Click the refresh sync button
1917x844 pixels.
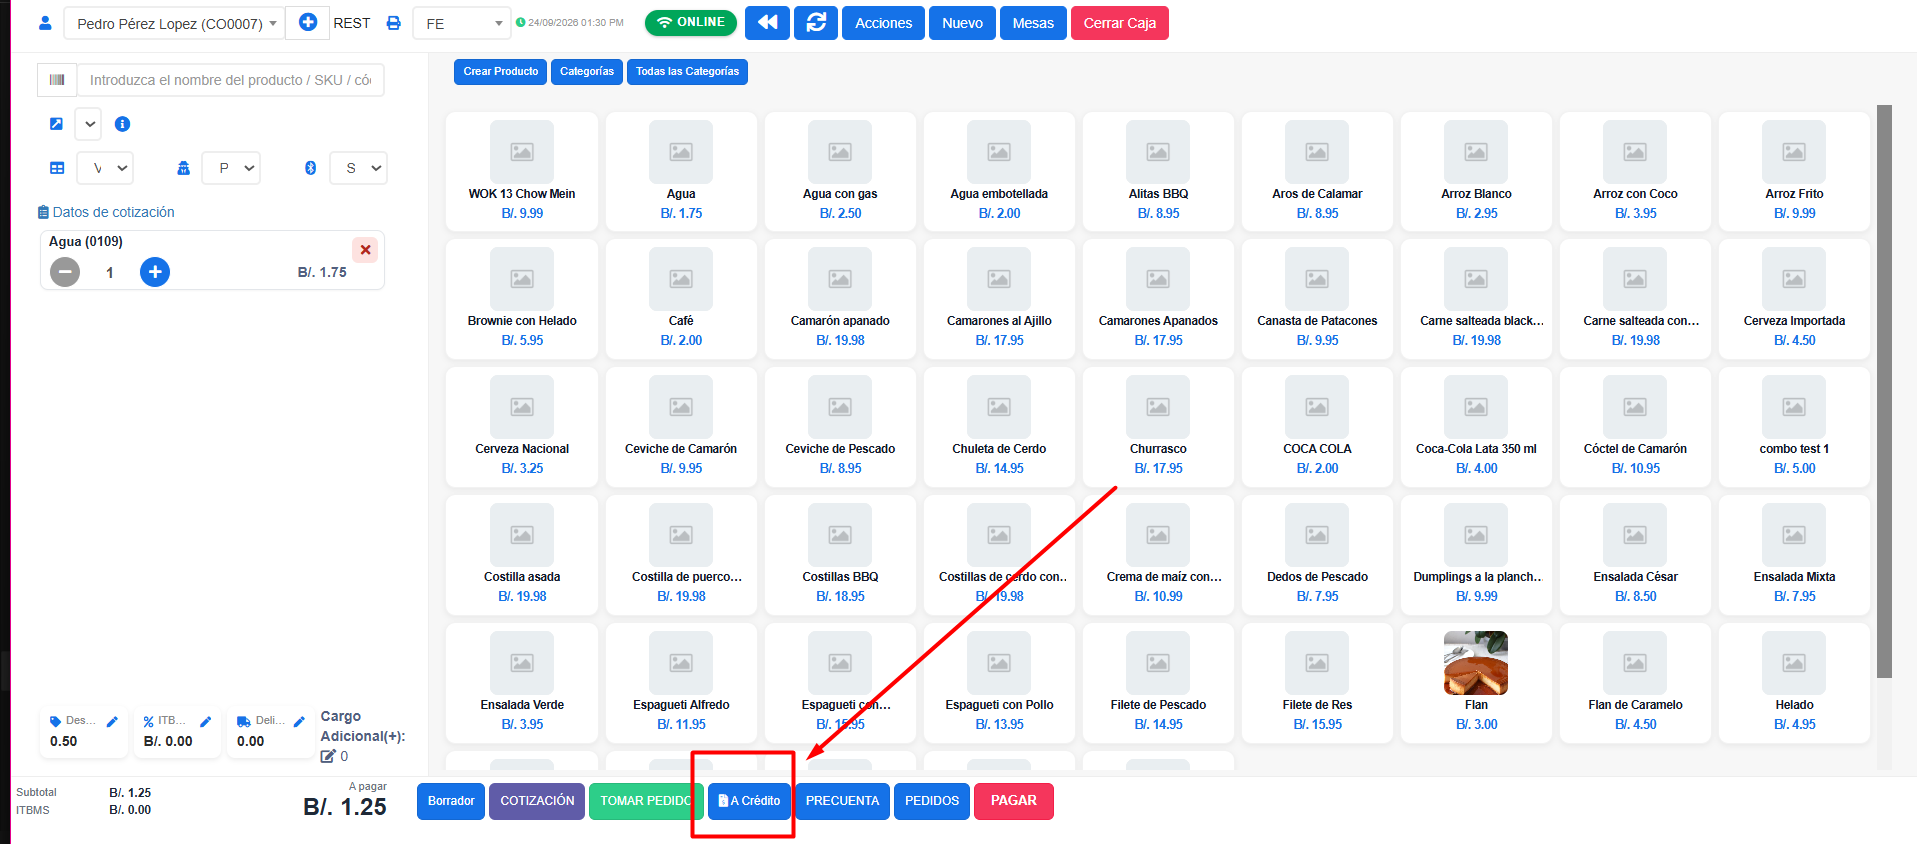tap(816, 22)
